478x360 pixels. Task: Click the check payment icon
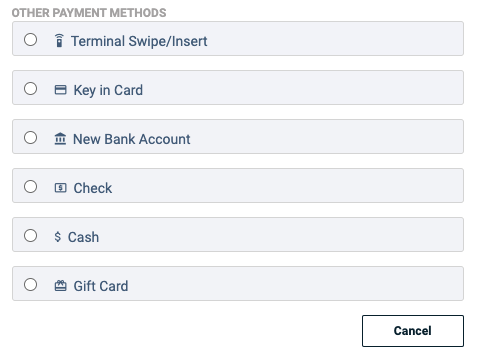click(x=60, y=188)
